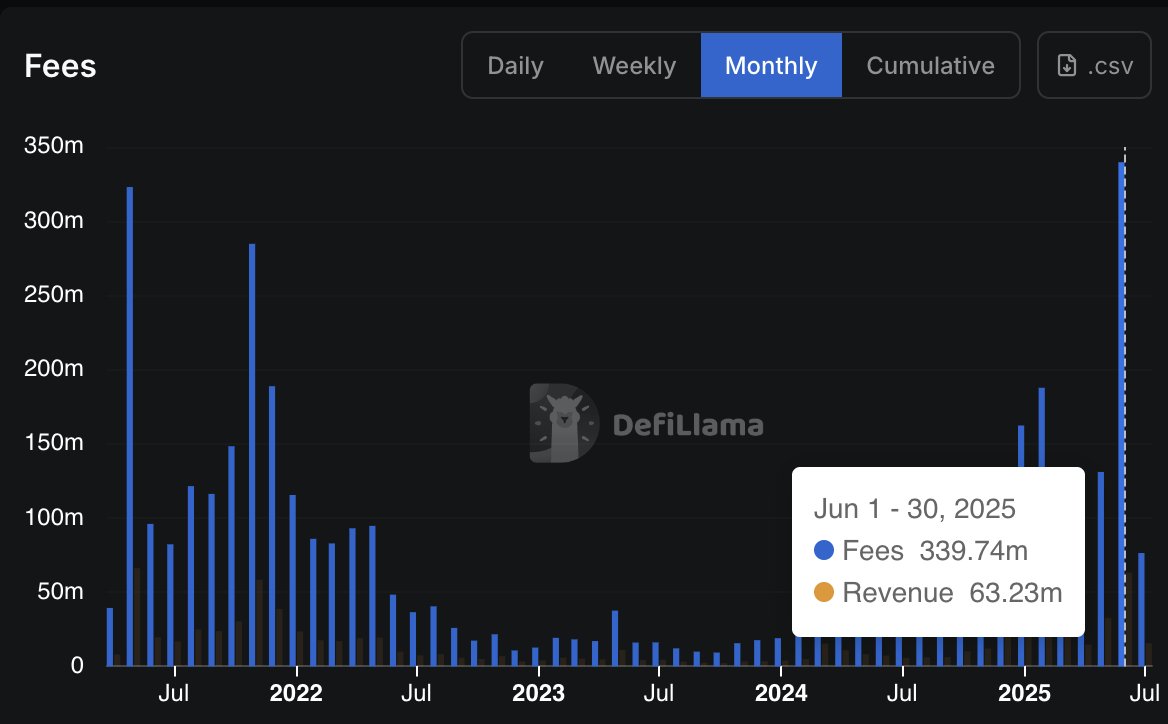Screen dimensions: 1168x724
Task: Click the 200m y-axis label
Action: [54, 368]
